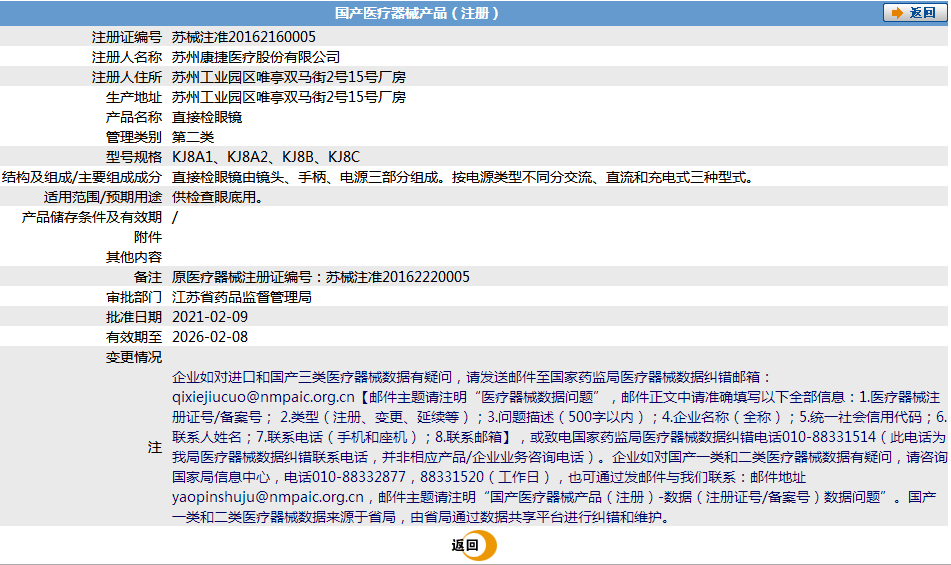The image size is (951, 565).
Task: Click the label 管理类别
Action: point(134,137)
